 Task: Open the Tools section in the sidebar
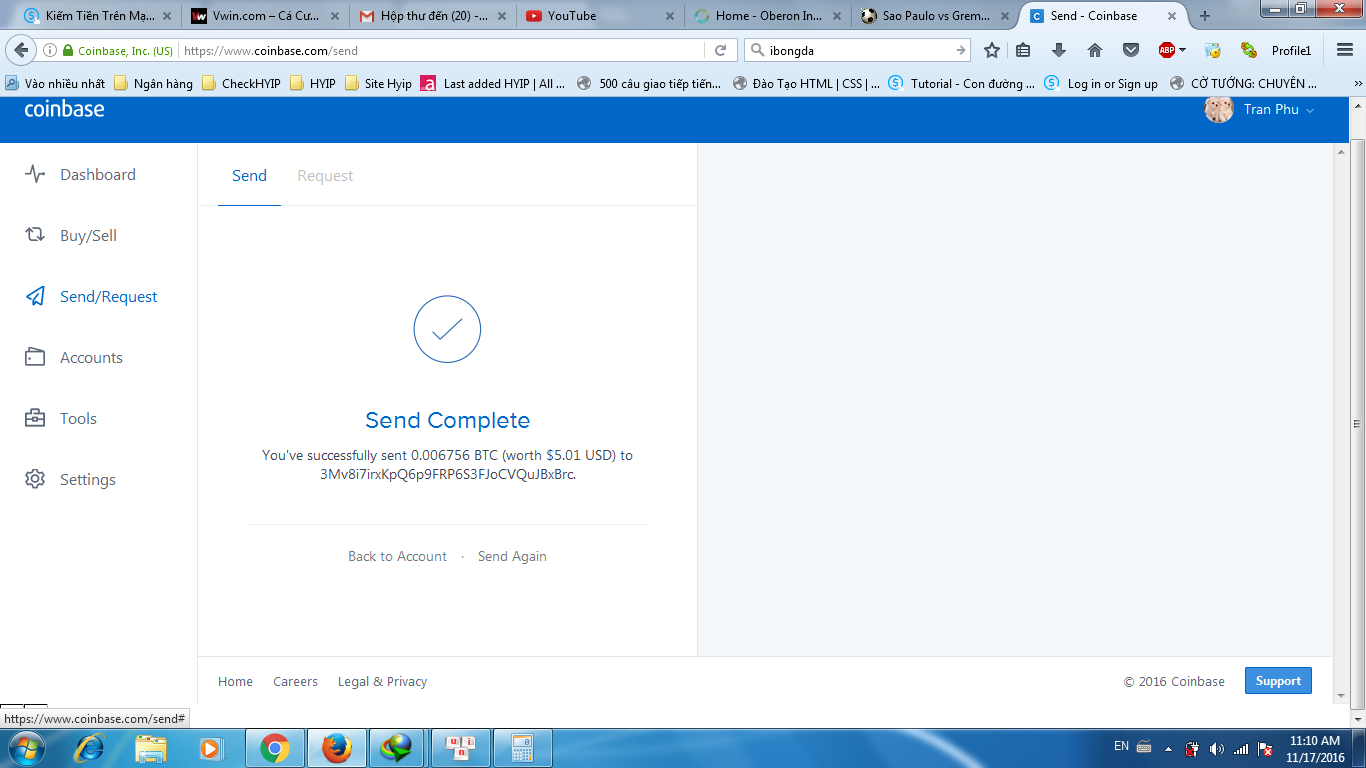61,419
